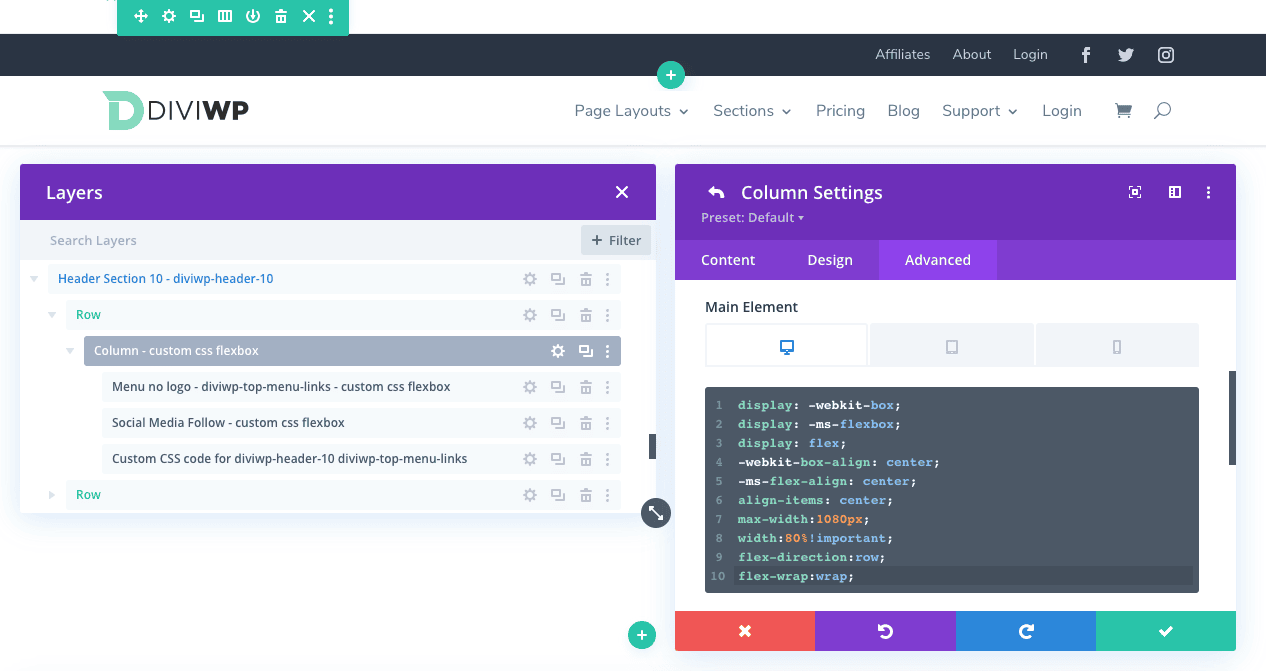The height and width of the screenshot is (671, 1266).
Task: Undo with the purple button
Action: pos(885,631)
